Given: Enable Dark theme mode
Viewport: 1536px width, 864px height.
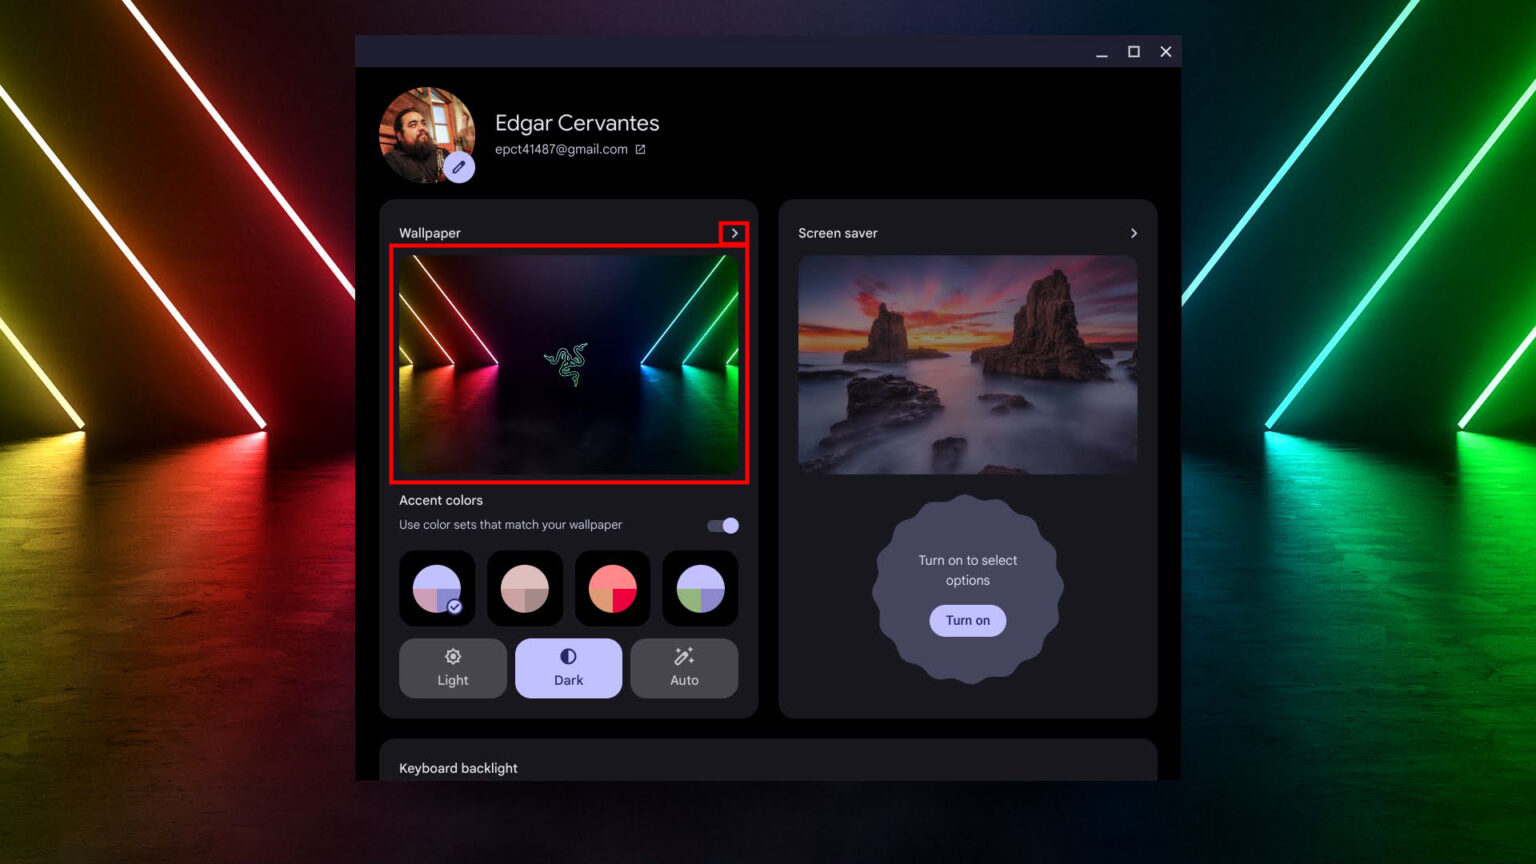Looking at the screenshot, I should [568, 668].
